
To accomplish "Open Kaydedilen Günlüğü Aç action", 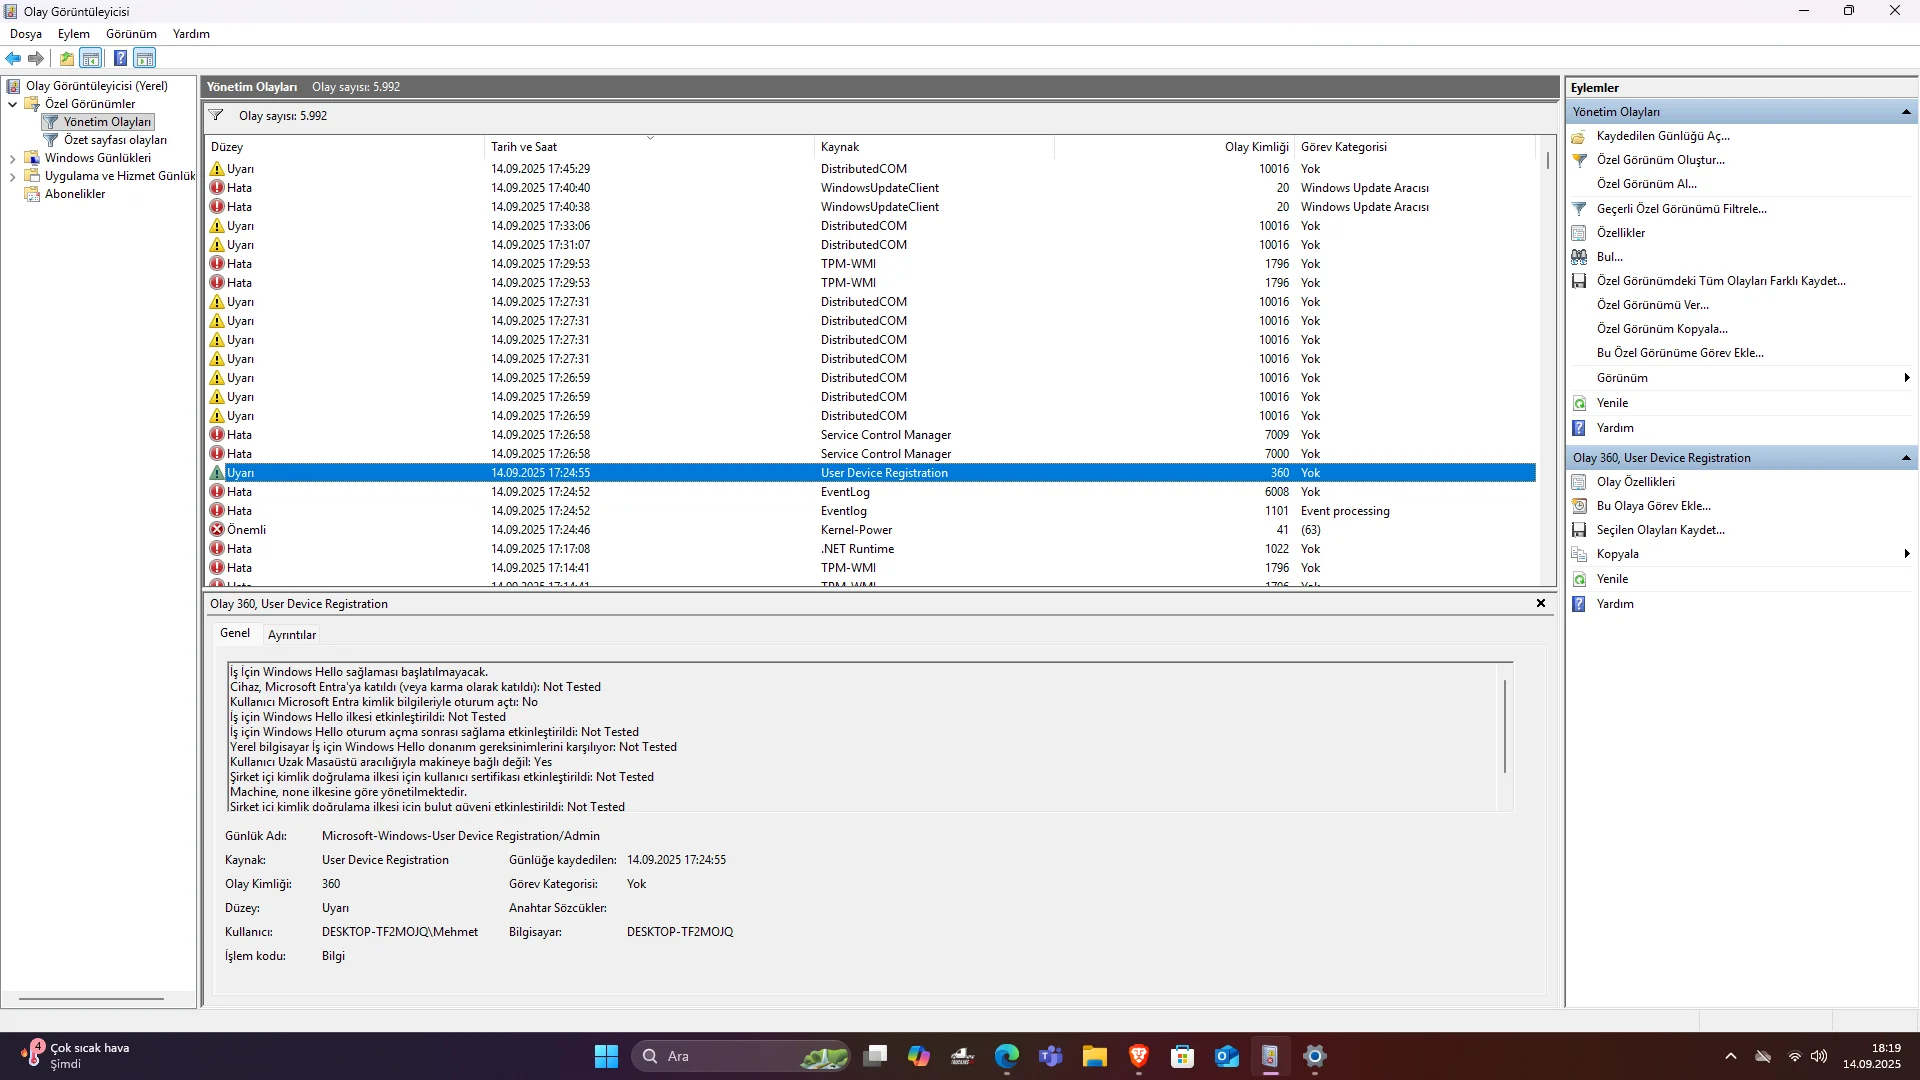I will pos(1662,136).
